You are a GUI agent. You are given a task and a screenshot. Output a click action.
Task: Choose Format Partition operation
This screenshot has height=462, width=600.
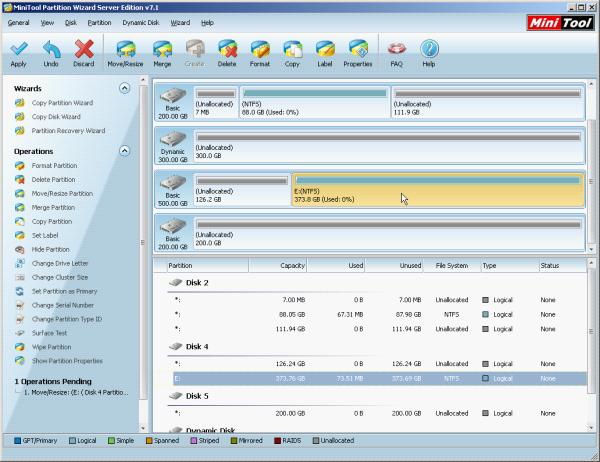(x=54, y=165)
